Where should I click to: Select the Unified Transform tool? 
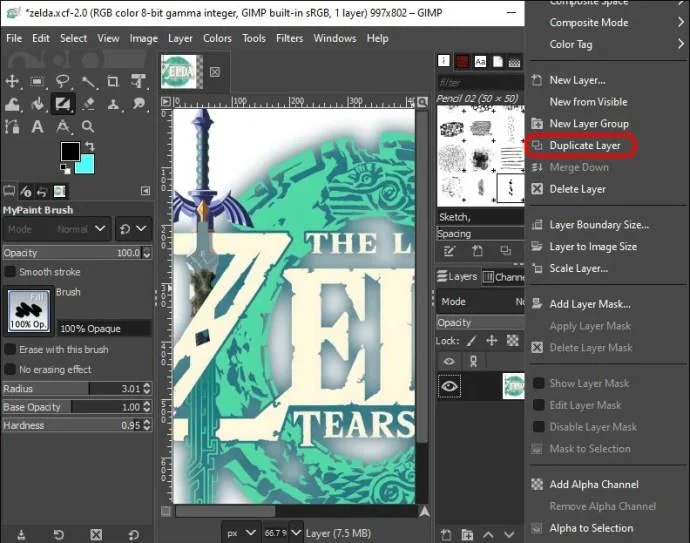pos(139,81)
